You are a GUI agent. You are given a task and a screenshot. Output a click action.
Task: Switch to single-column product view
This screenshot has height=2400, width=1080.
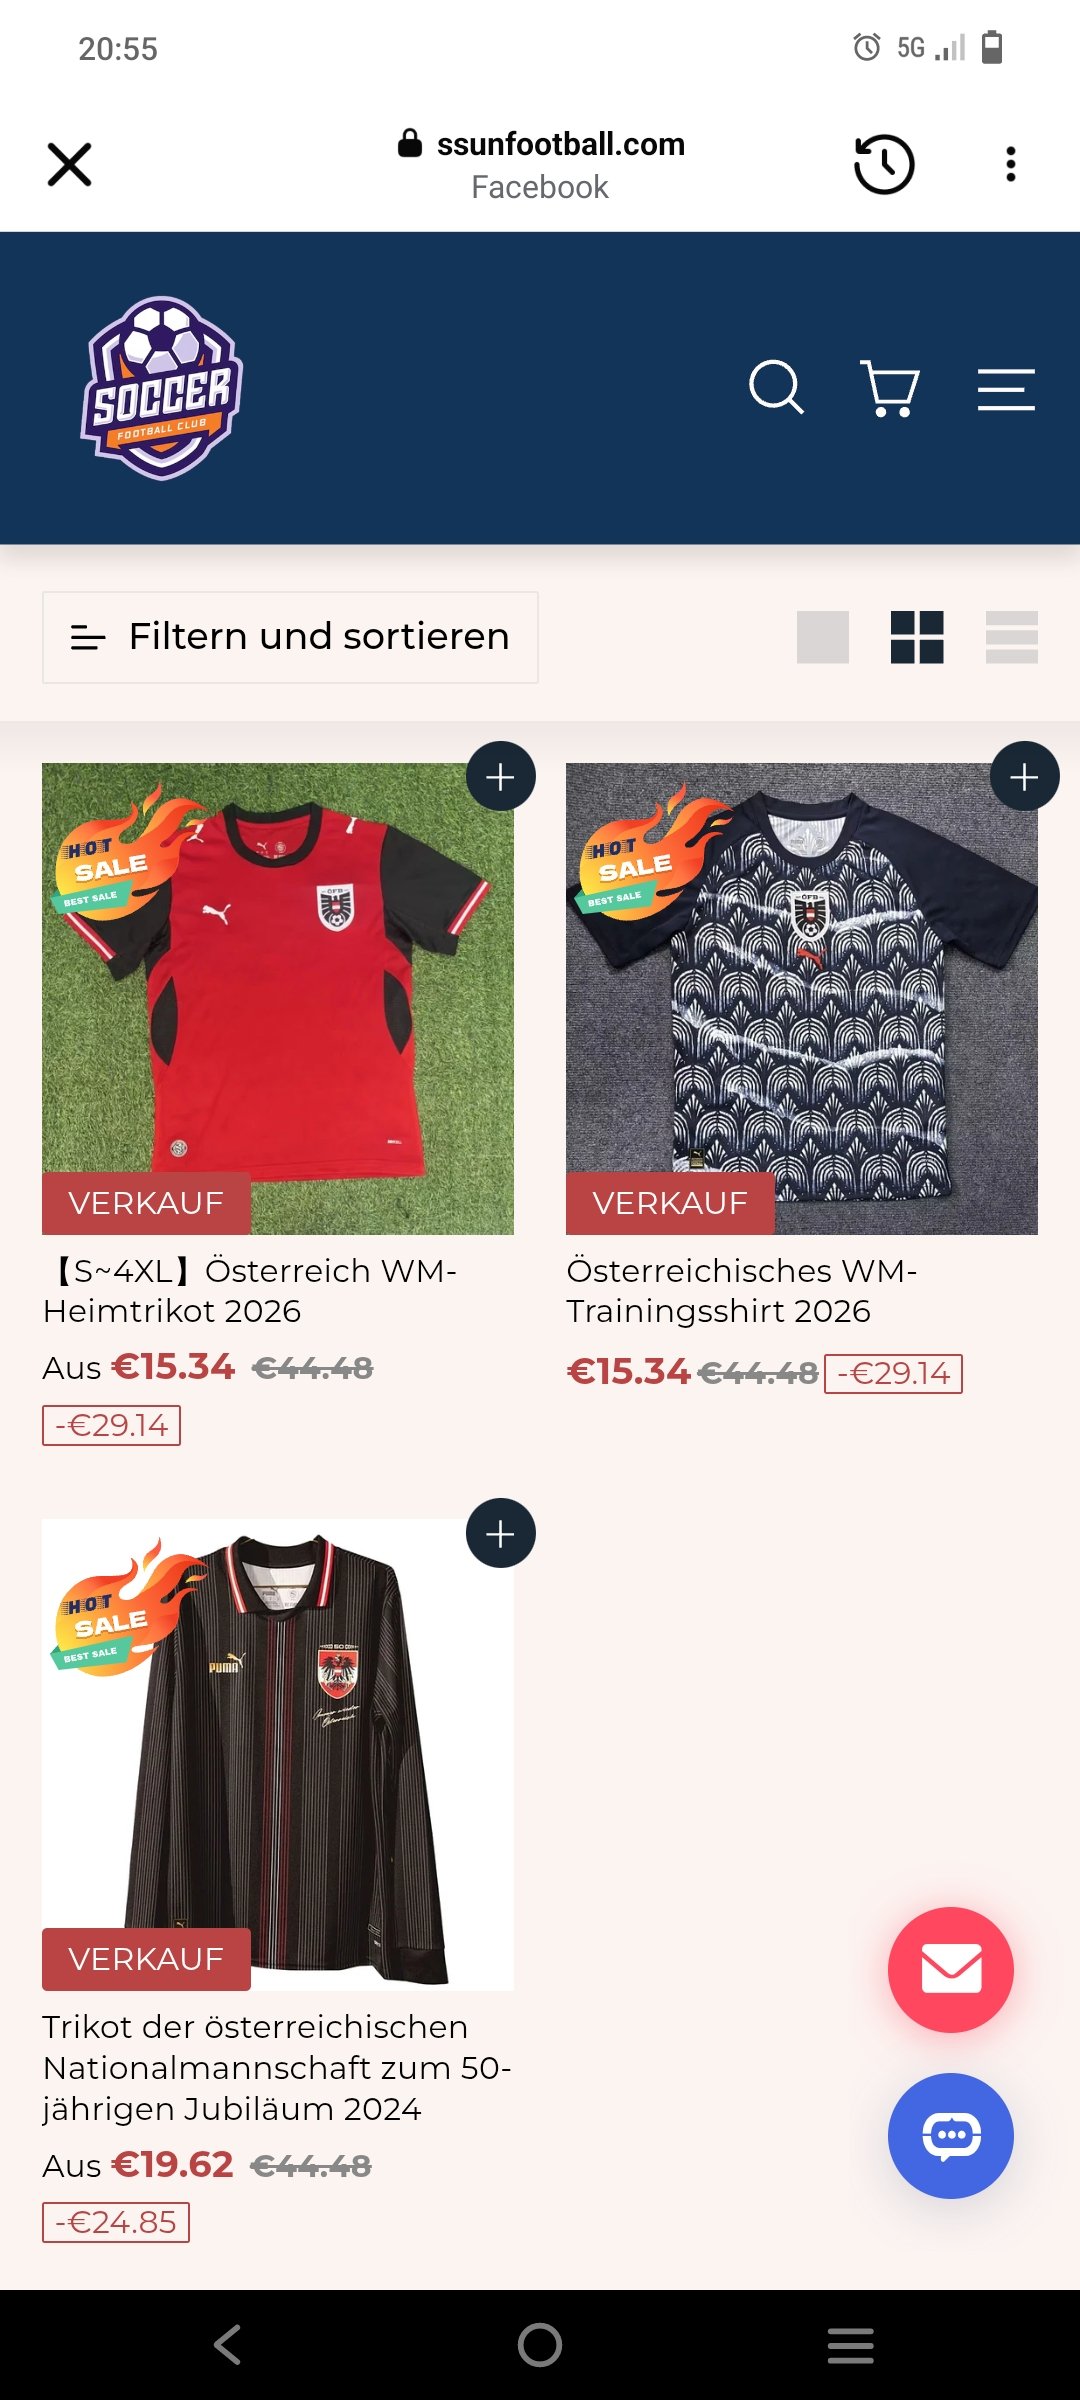[x=823, y=637]
